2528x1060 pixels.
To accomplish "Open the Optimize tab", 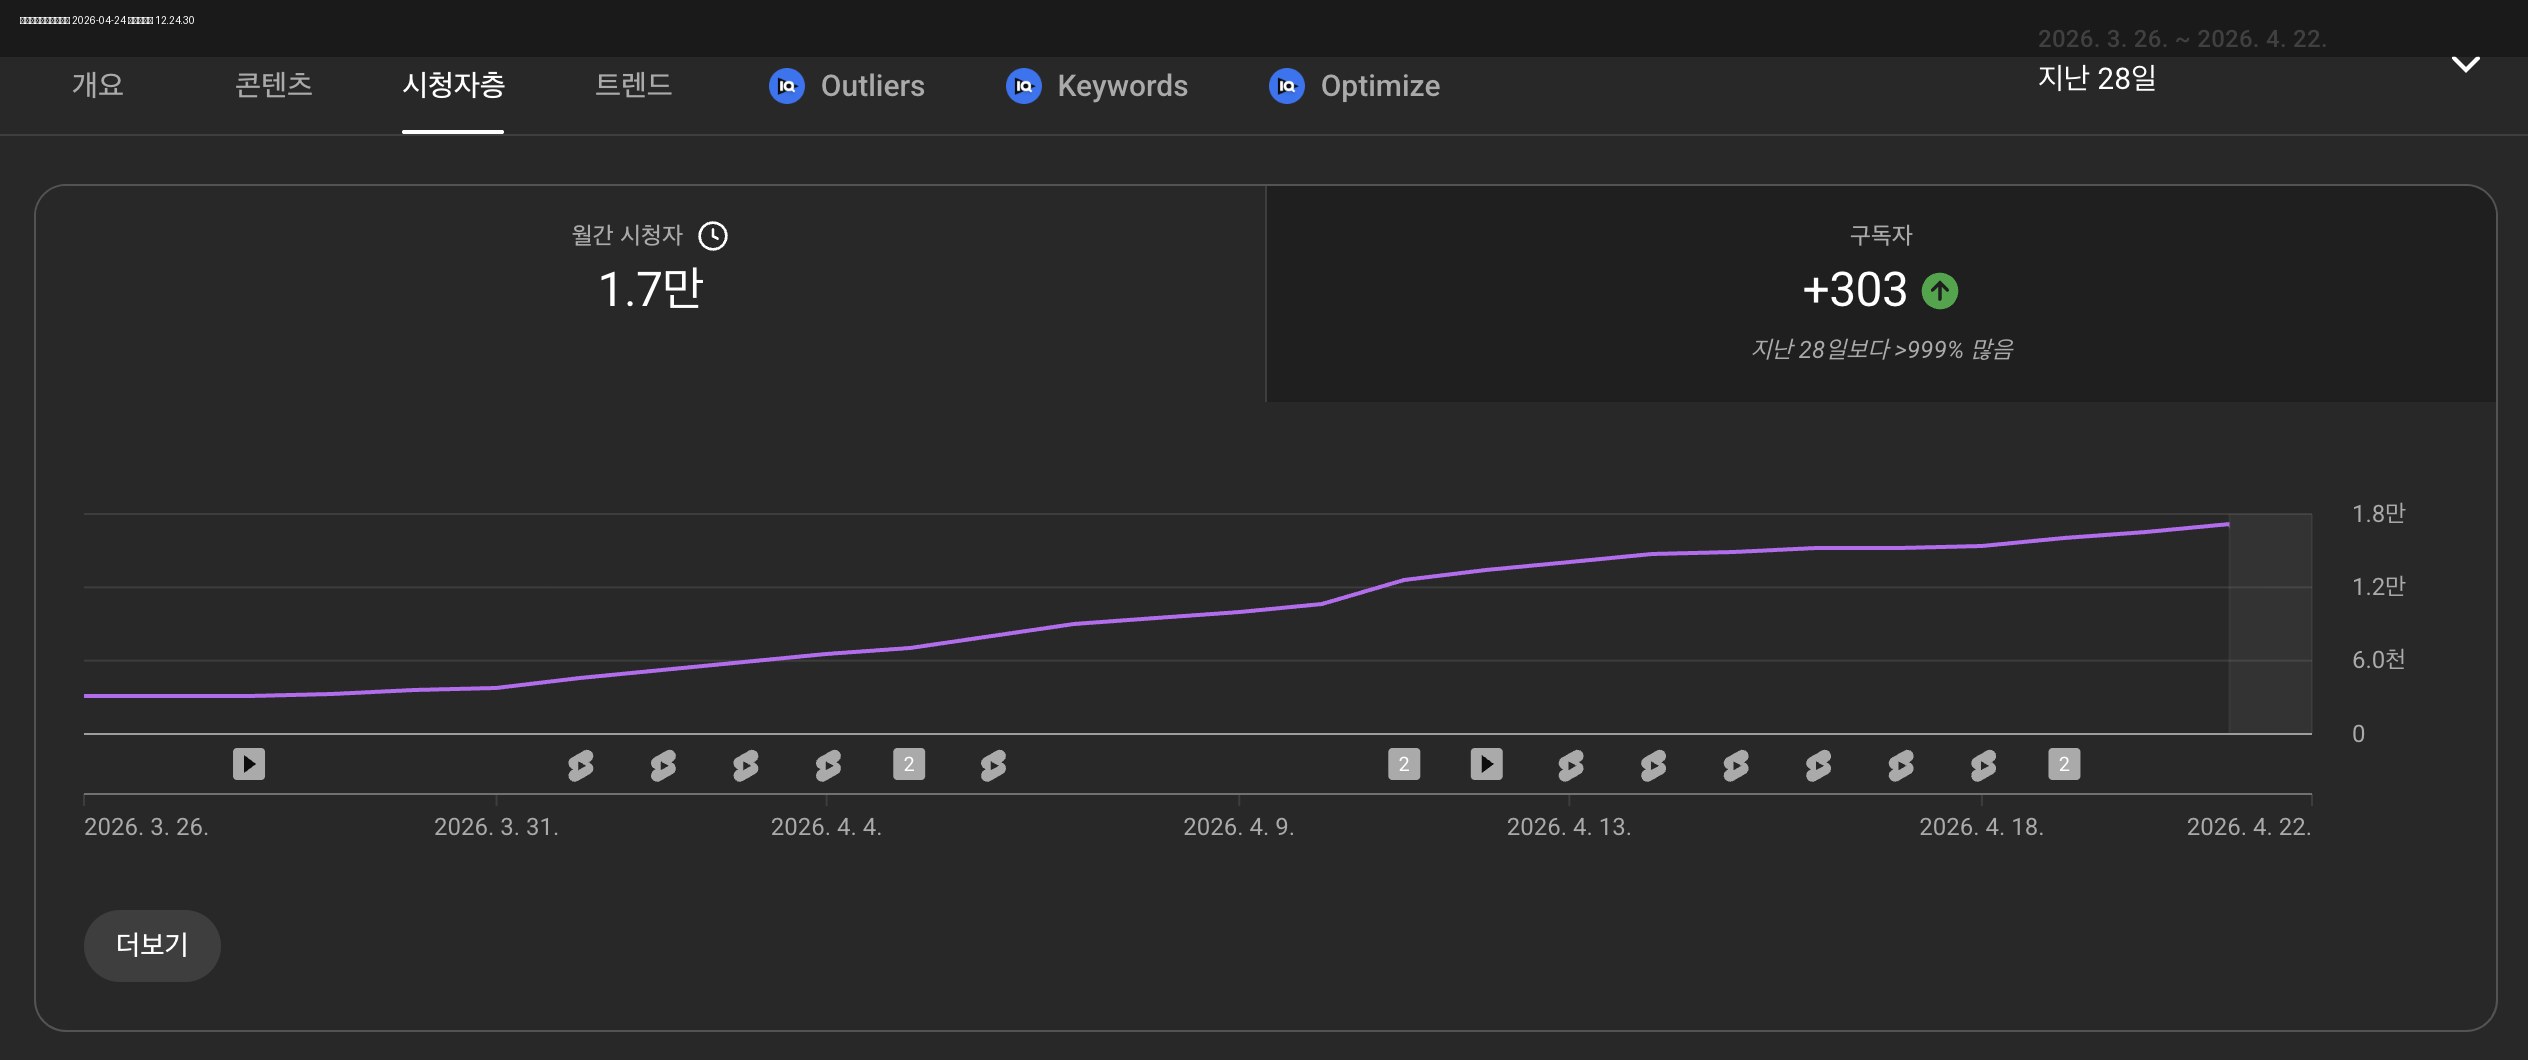I will 1355,86.
